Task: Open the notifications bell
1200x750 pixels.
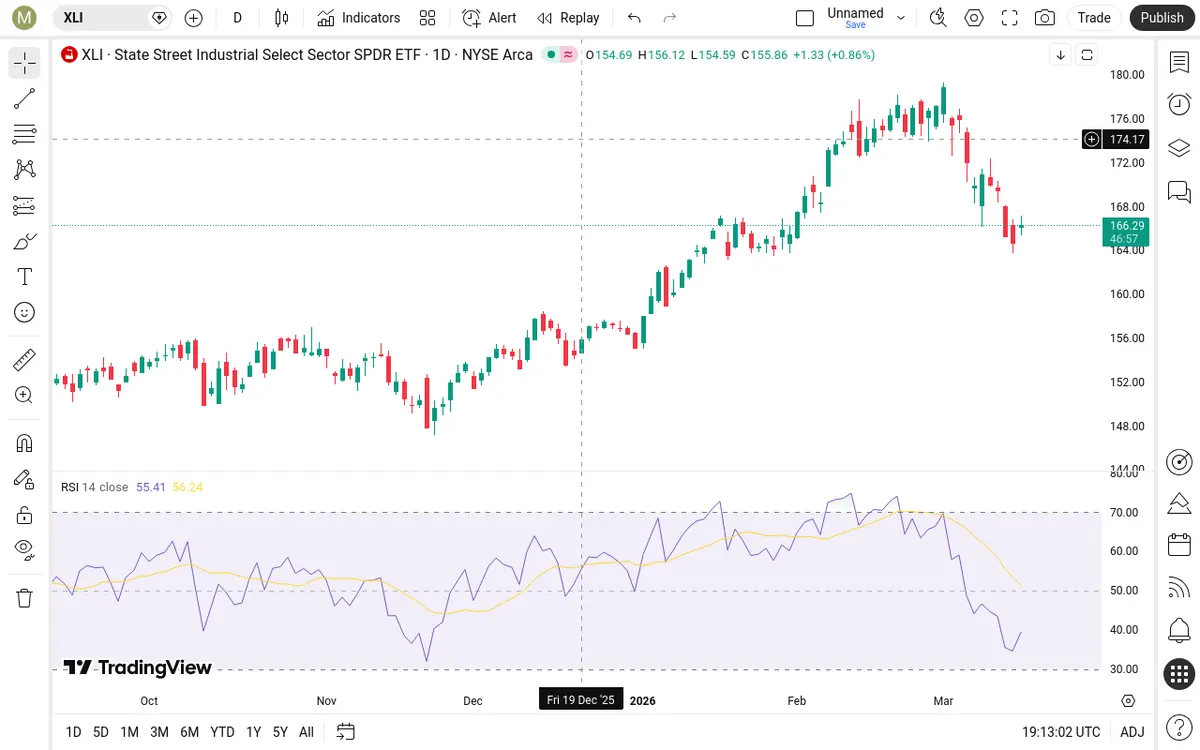Action: coord(1179,631)
